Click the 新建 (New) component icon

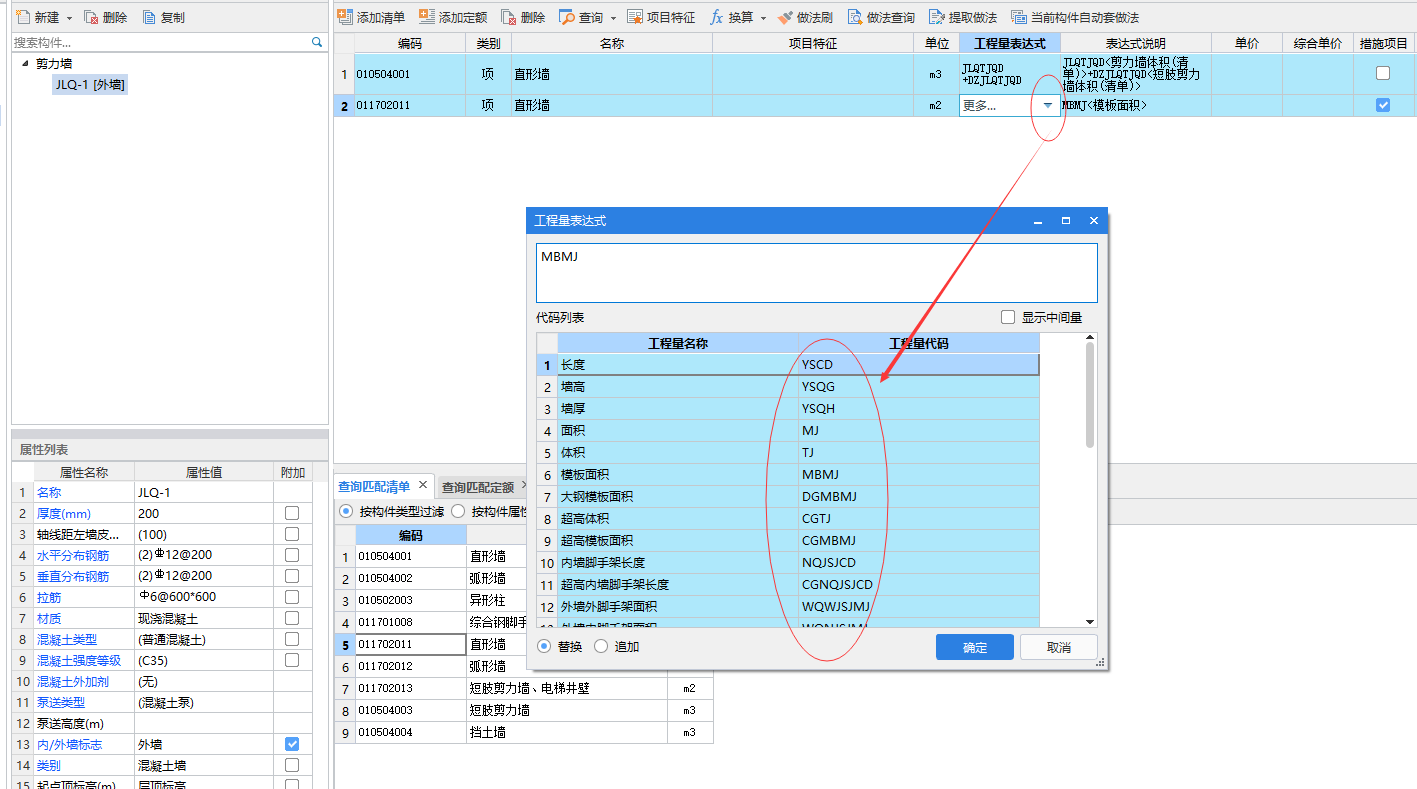coord(23,17)
